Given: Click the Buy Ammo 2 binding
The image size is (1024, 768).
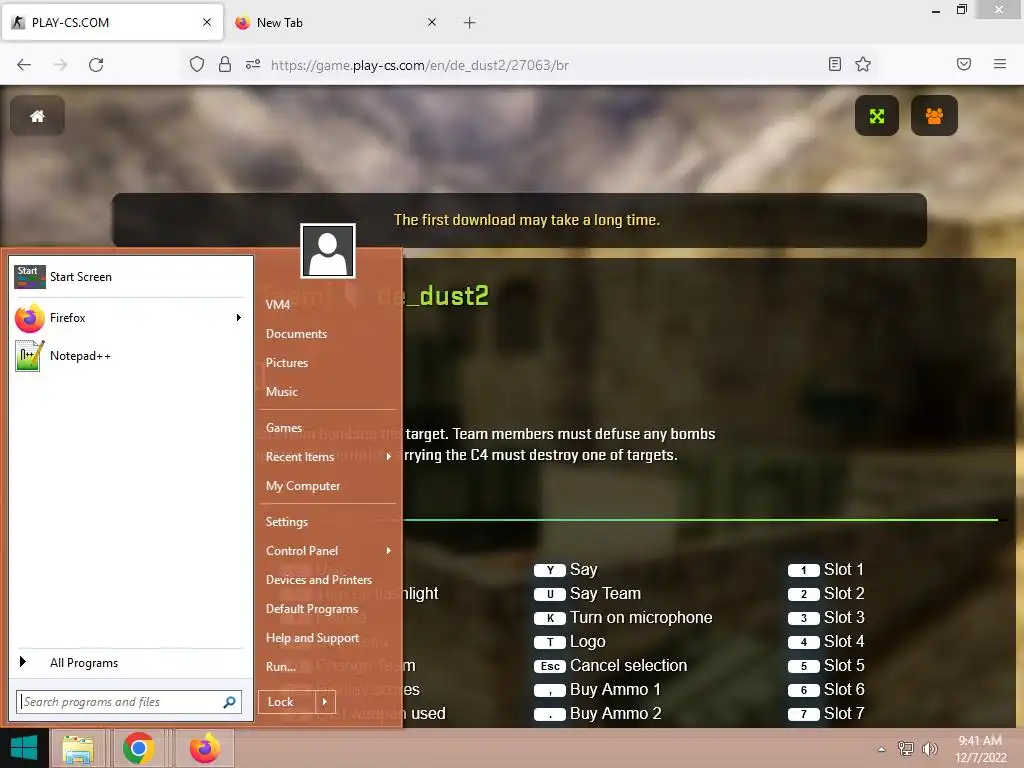Looking at the screenshot, I should click(x=598, y=714).
